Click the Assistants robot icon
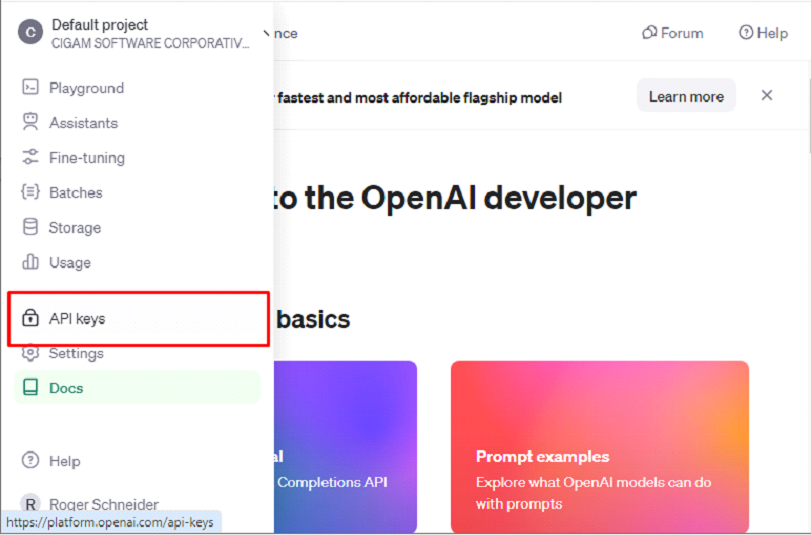Viewport: 811px width, 535px height. (31, 122)
